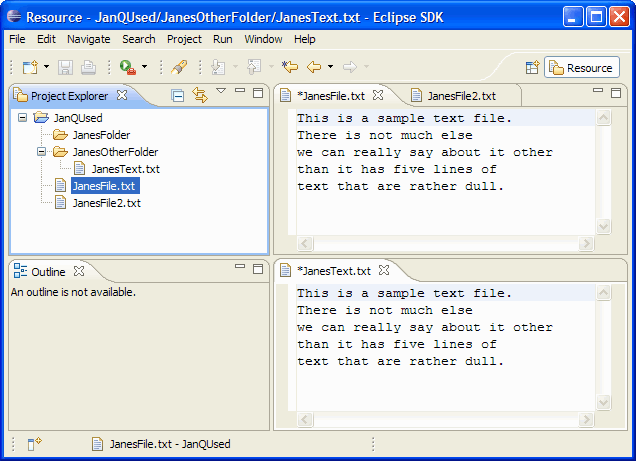Close the Project Explorer view
The width and height of the screenshot is (636, 461).
122,95
